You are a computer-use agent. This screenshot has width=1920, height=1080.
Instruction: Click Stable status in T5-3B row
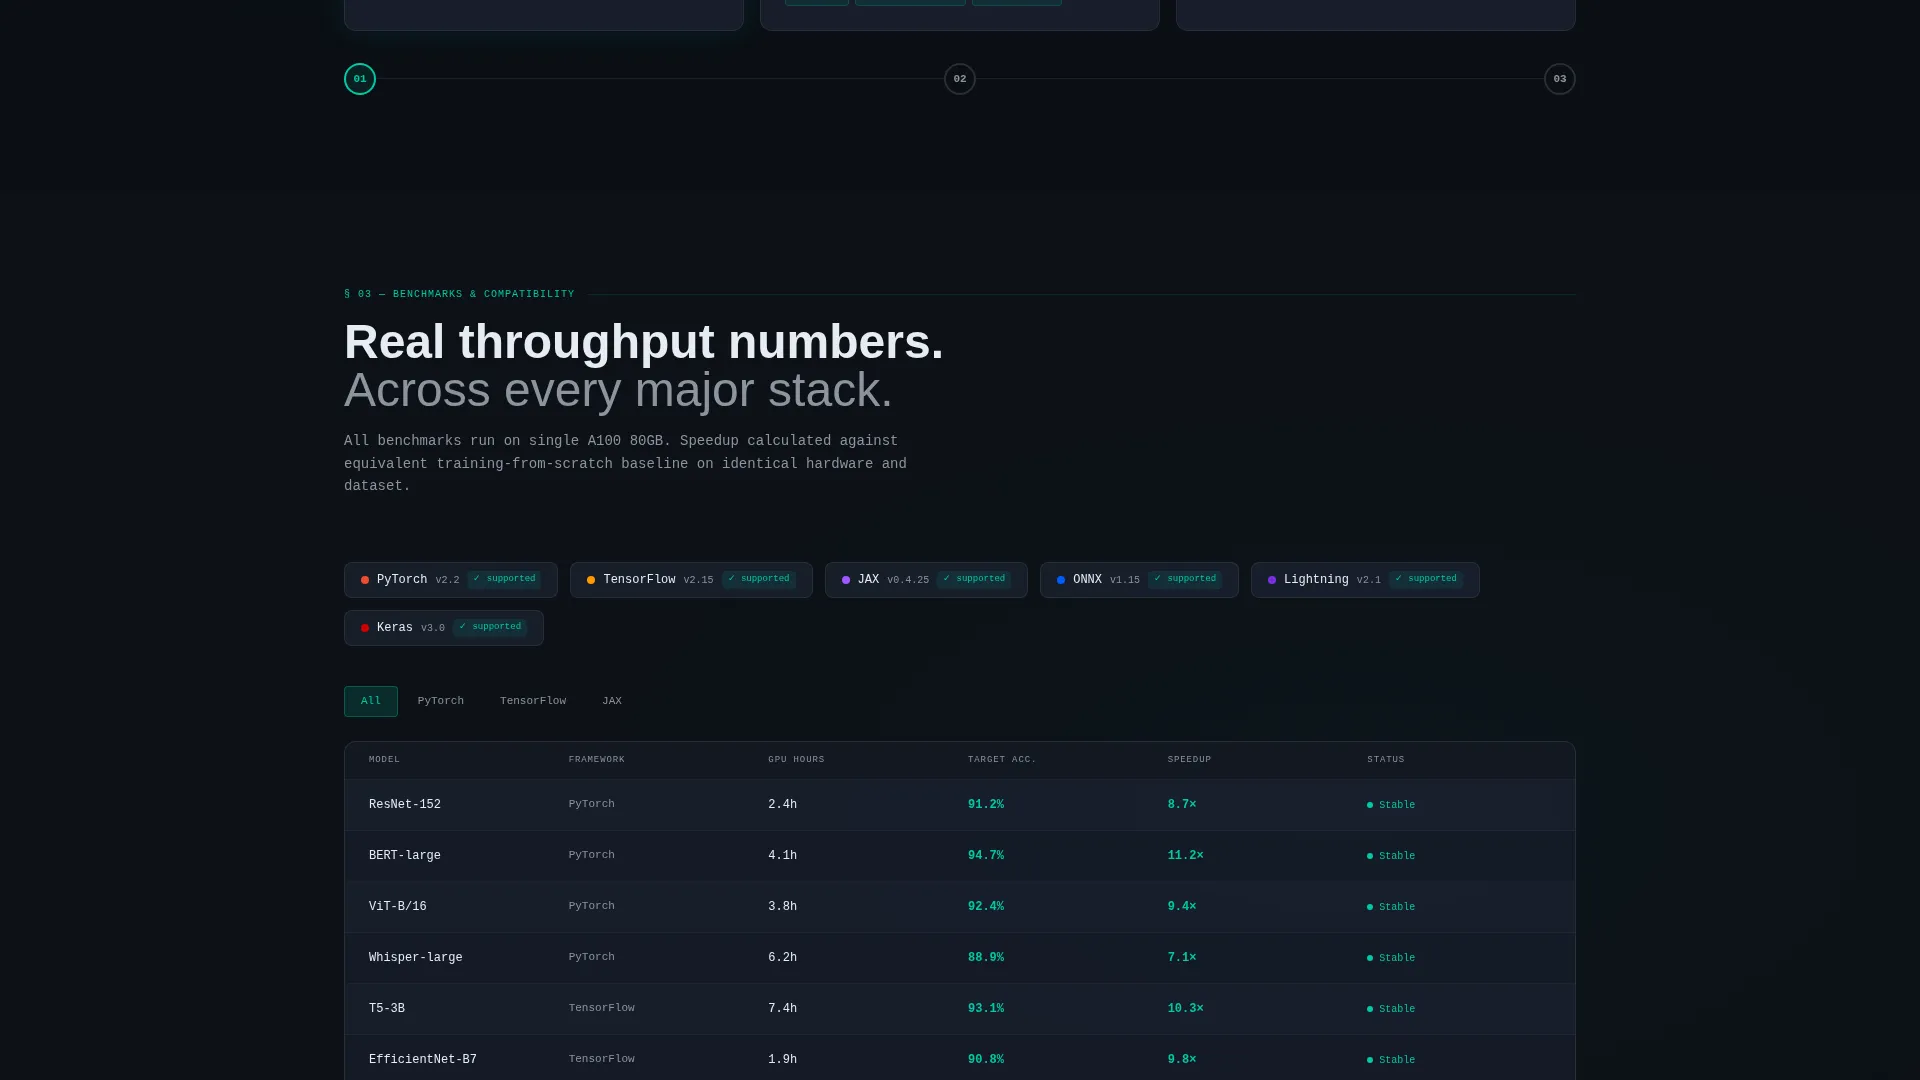(x=1391, y=1009)
